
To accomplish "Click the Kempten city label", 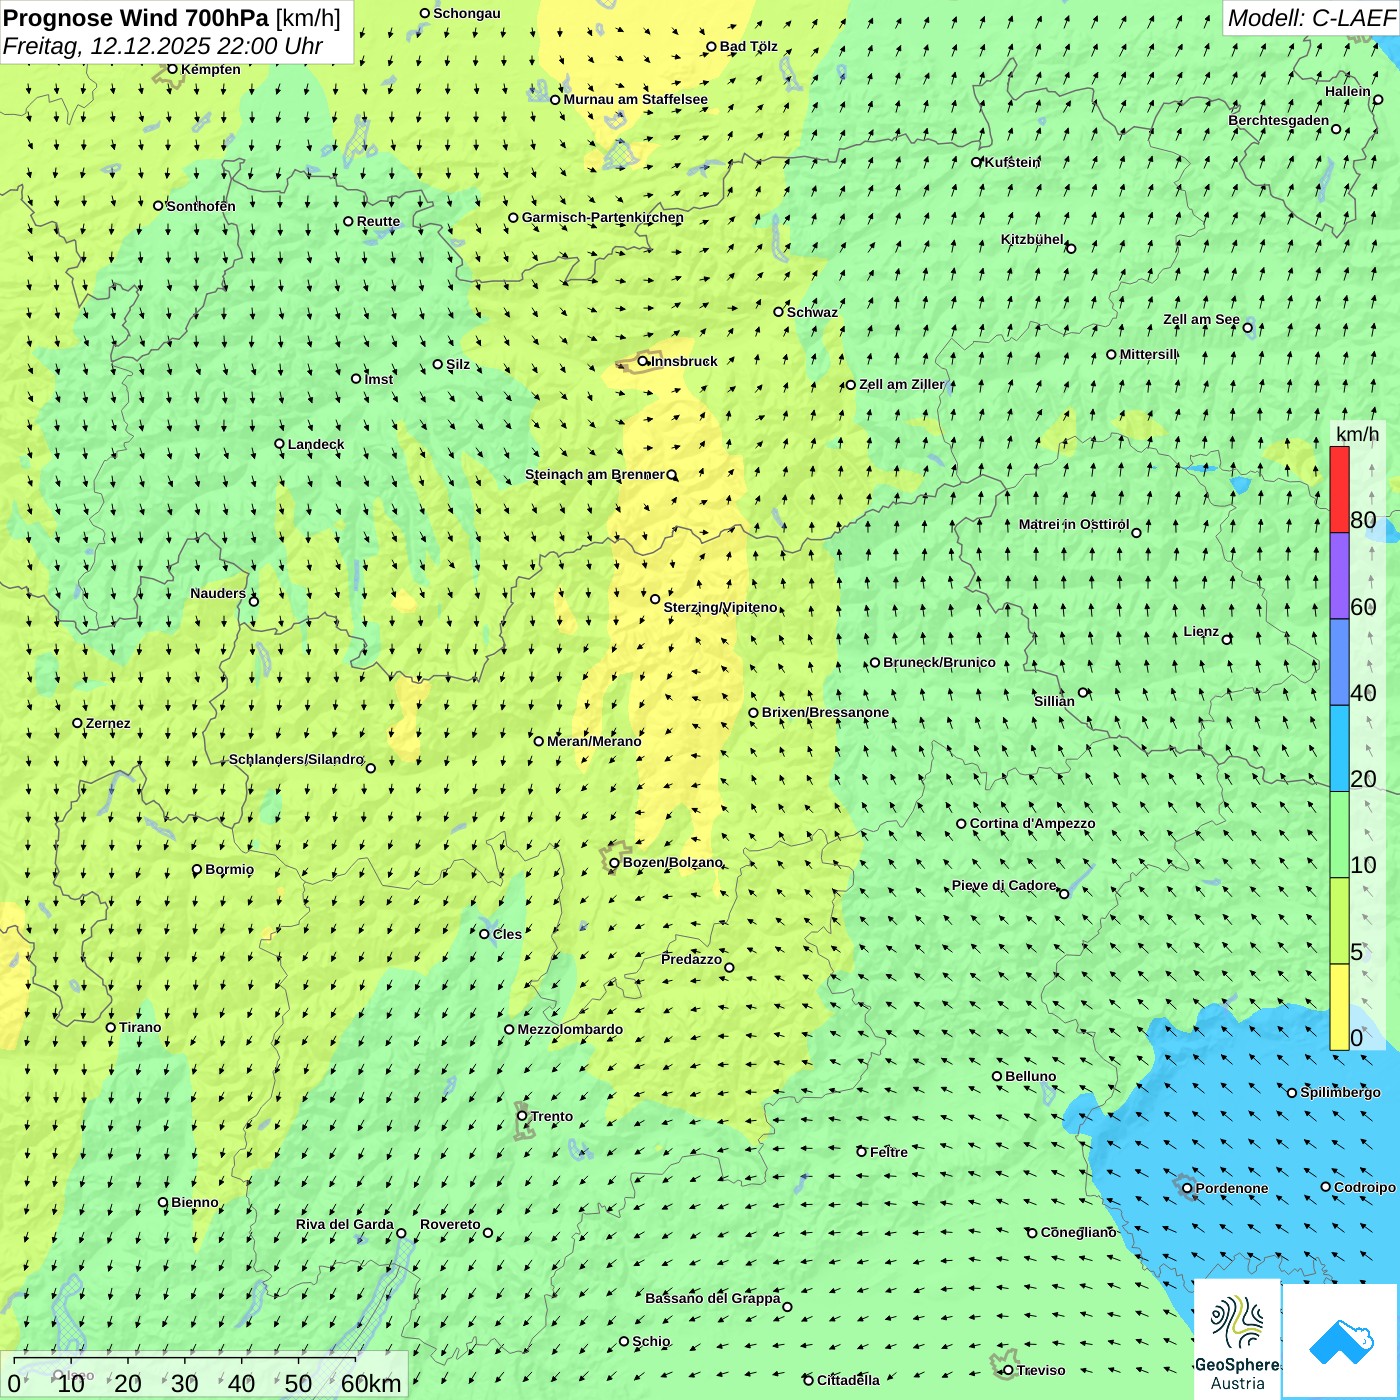I will click(x=210, y=69).
